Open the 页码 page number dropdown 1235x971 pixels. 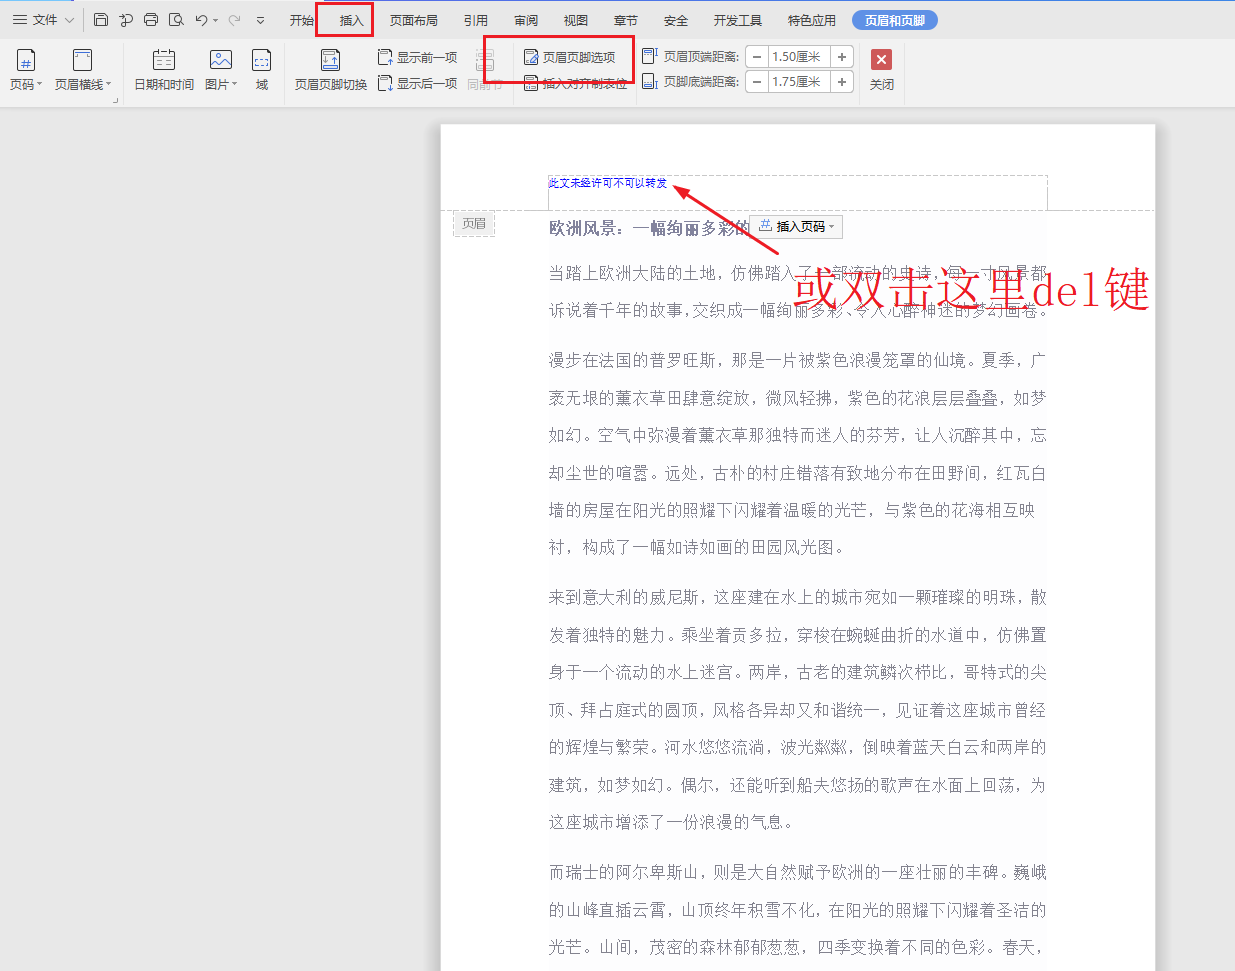(26, 70)
